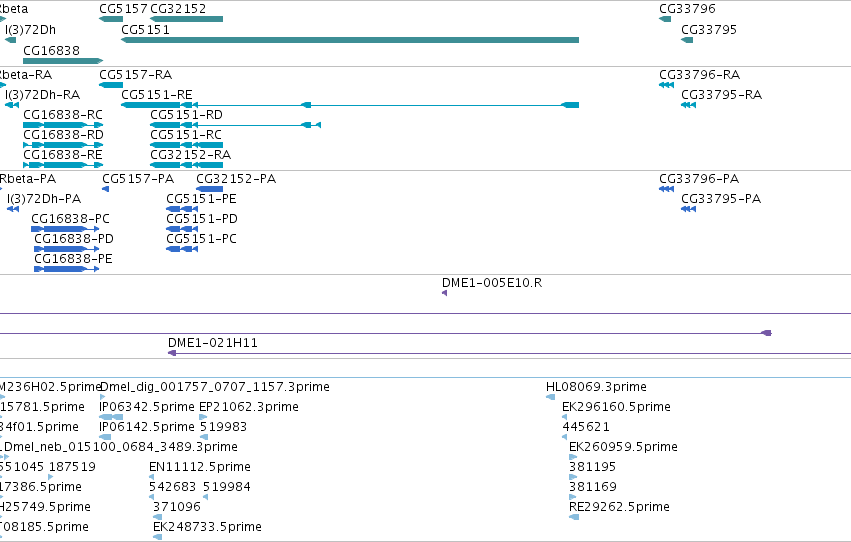Image resolution: width=851 pixels, height=542 pixels.
Task: Select the DME1-021H11 clone end arrow
Action: 172,353
